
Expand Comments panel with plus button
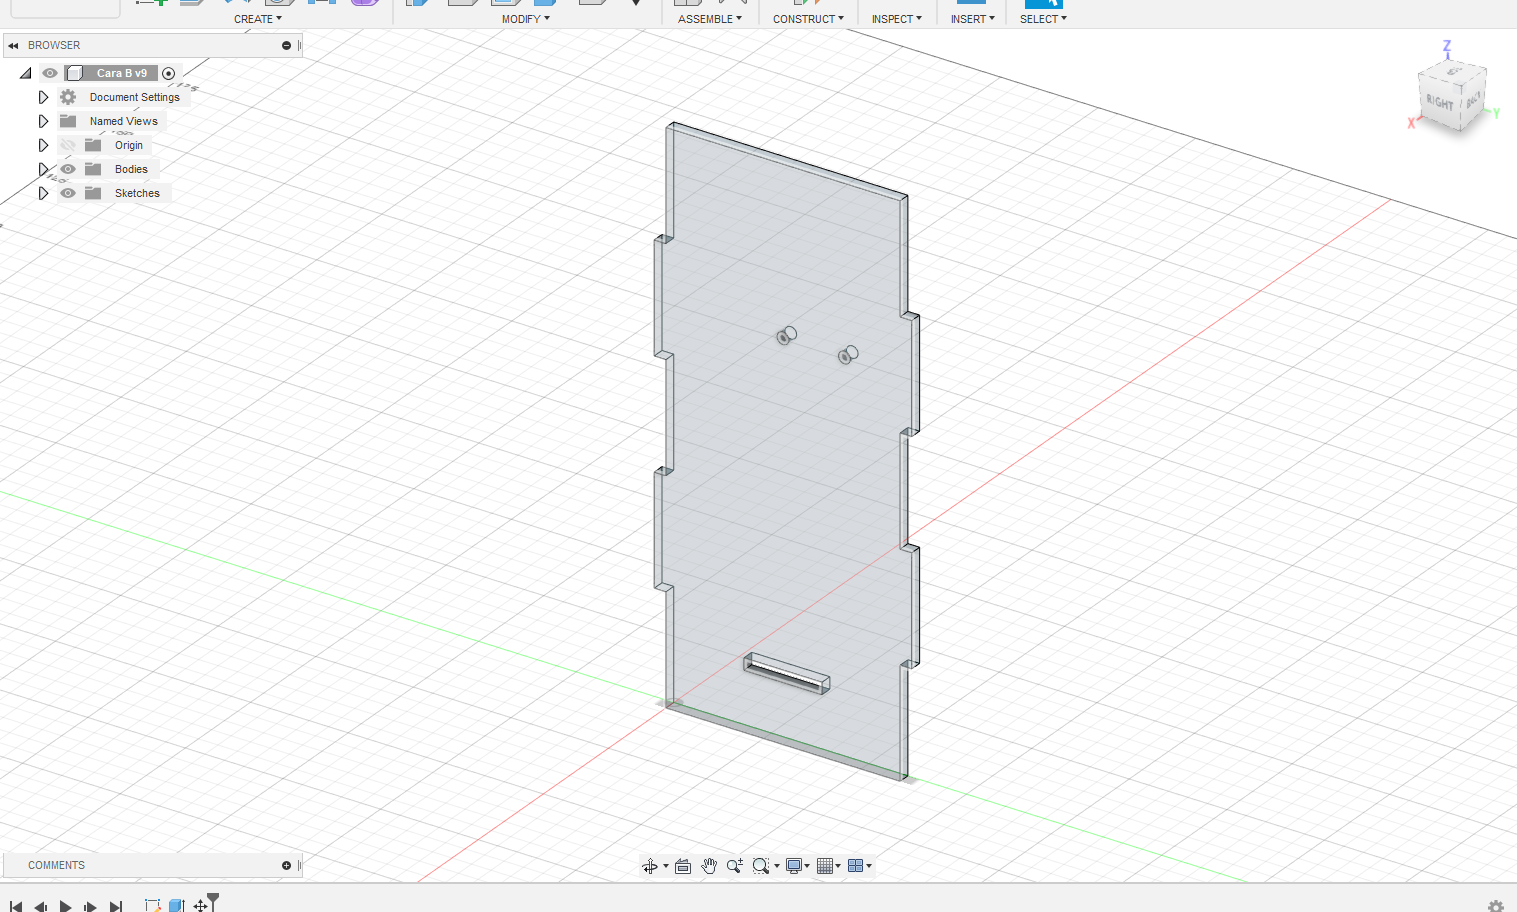(x=286, y=865)
